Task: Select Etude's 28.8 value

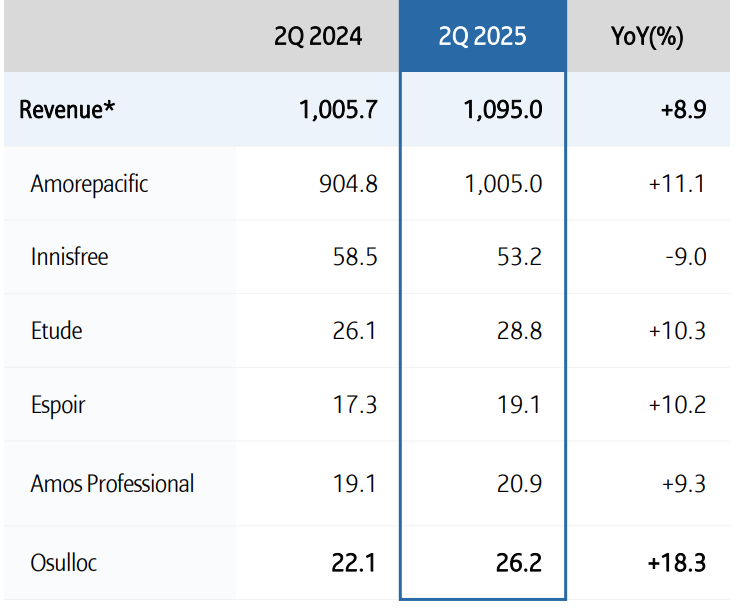Action: (x=520, y=330)
